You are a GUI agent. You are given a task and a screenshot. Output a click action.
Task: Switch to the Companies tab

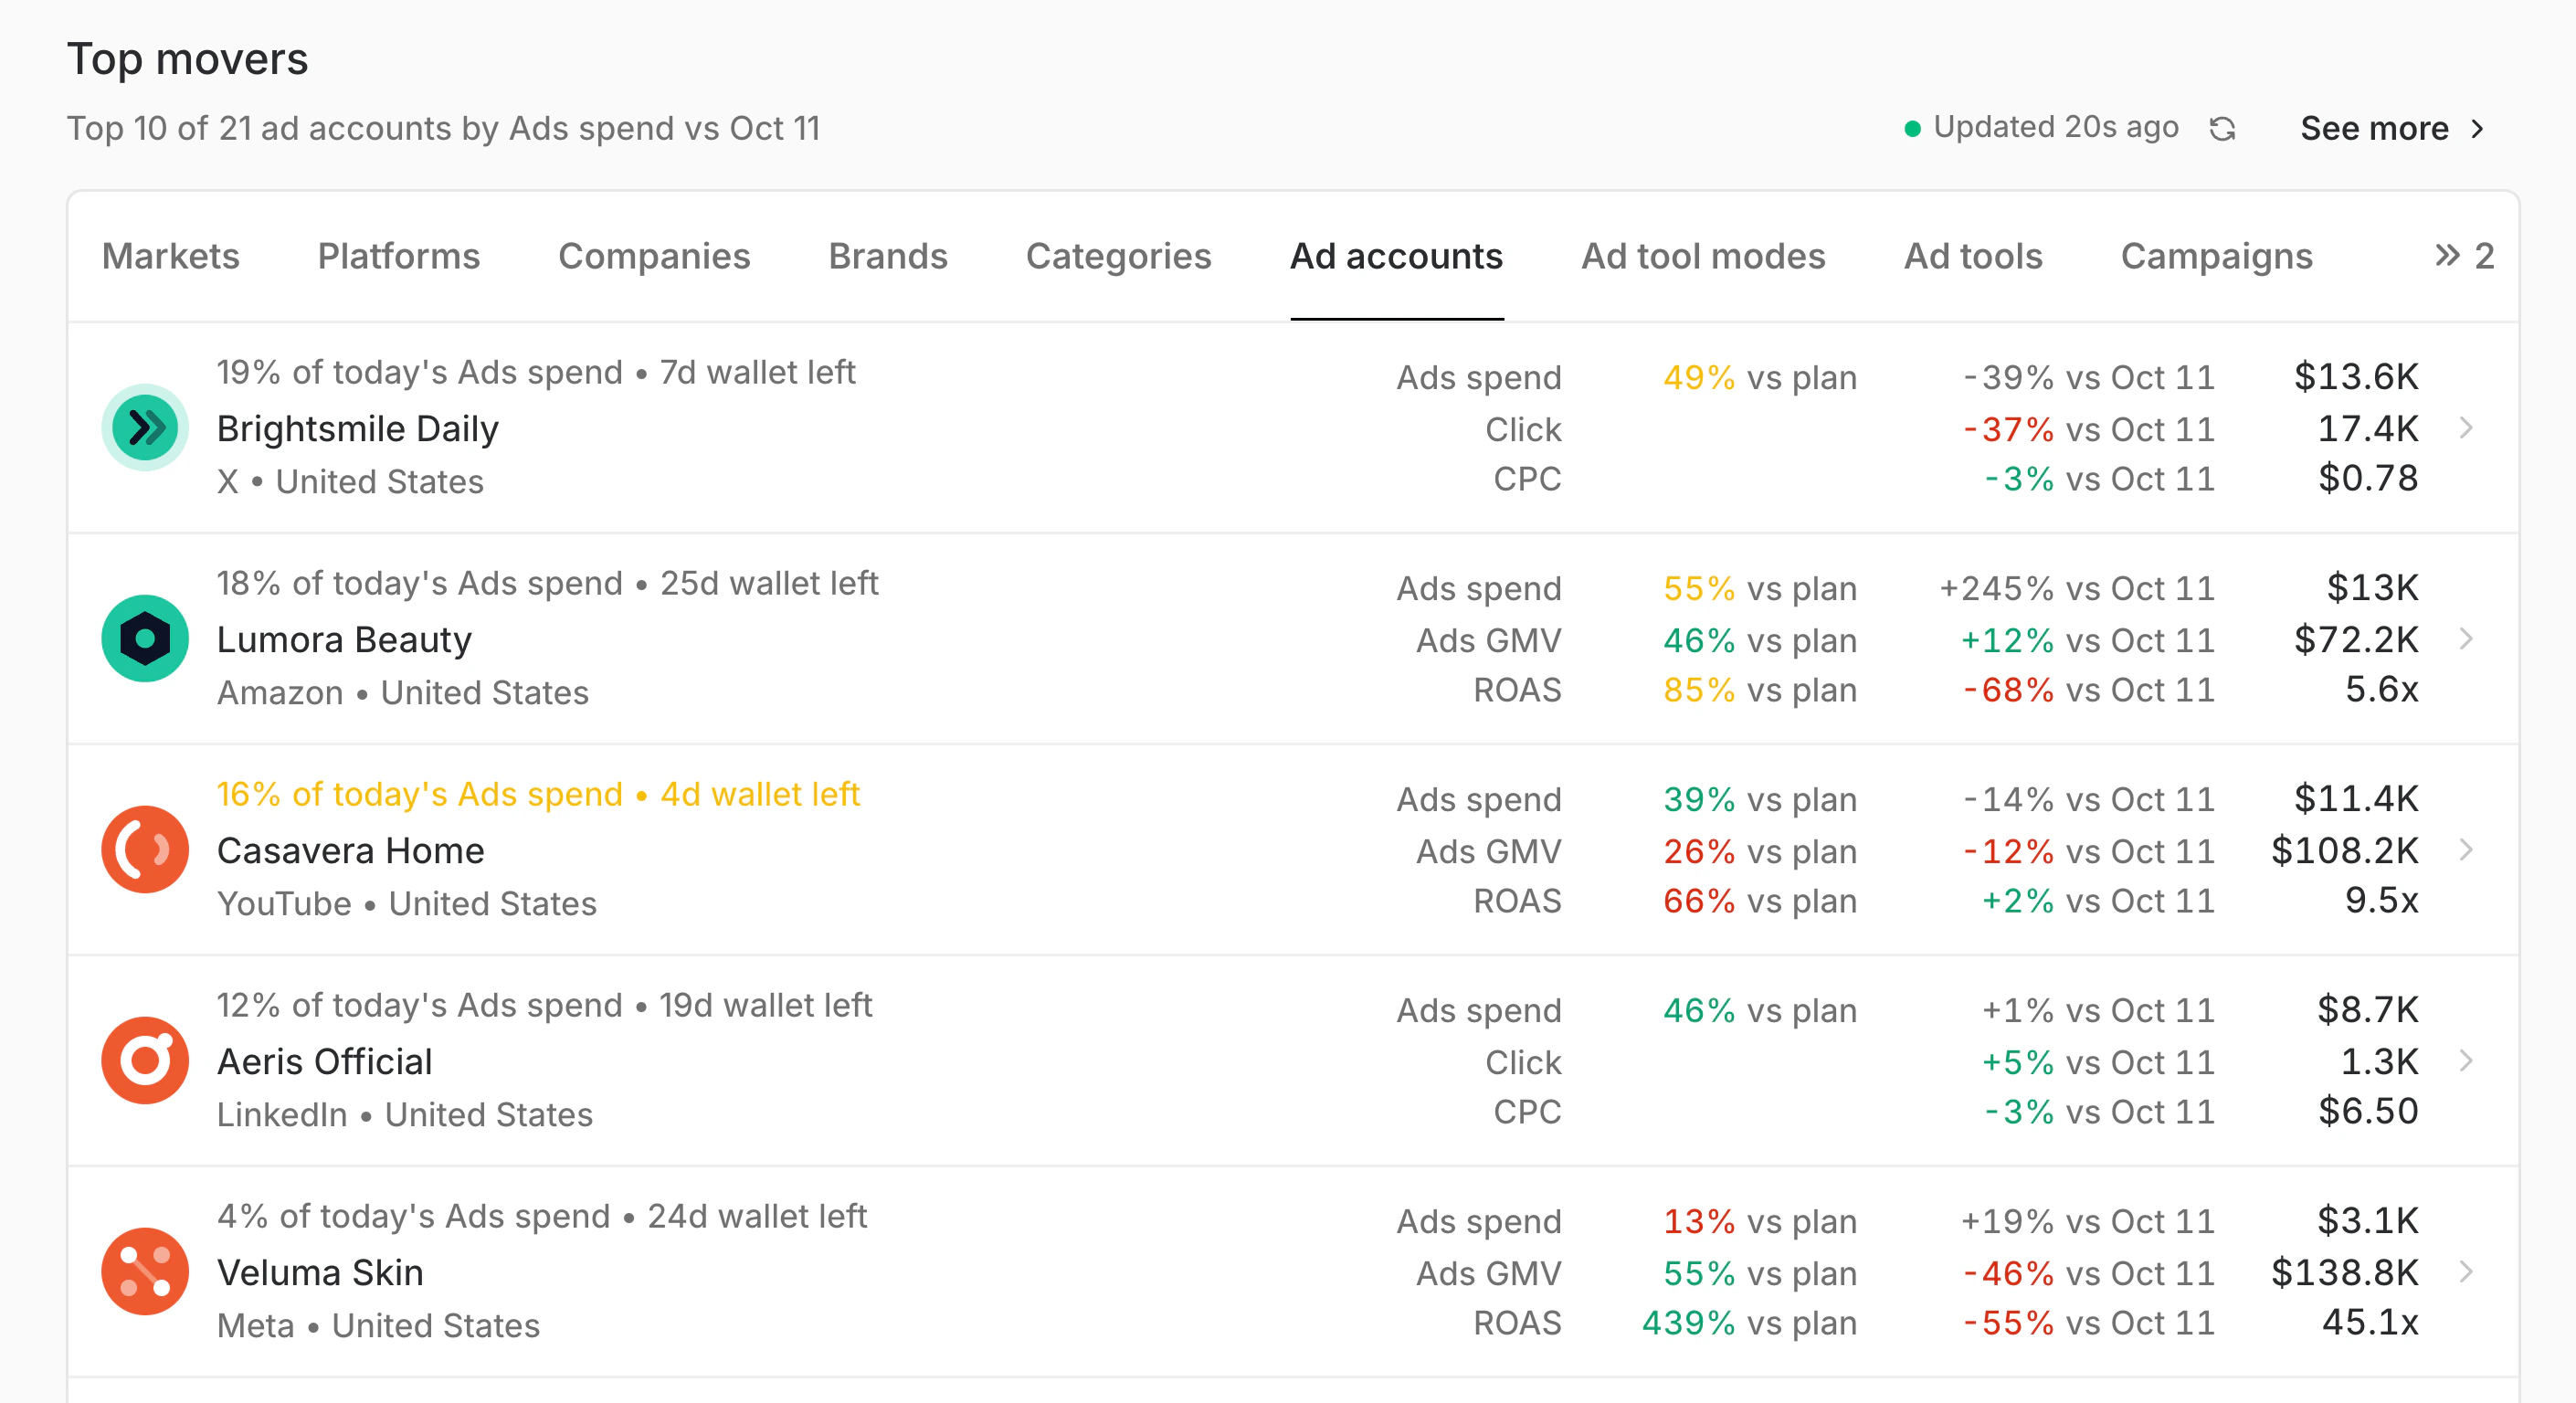point(654,257)
